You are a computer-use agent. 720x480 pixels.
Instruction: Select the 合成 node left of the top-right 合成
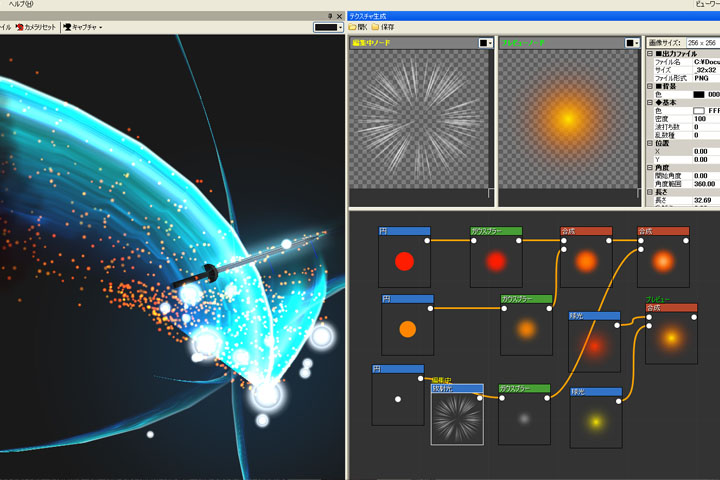click(586, 257)
